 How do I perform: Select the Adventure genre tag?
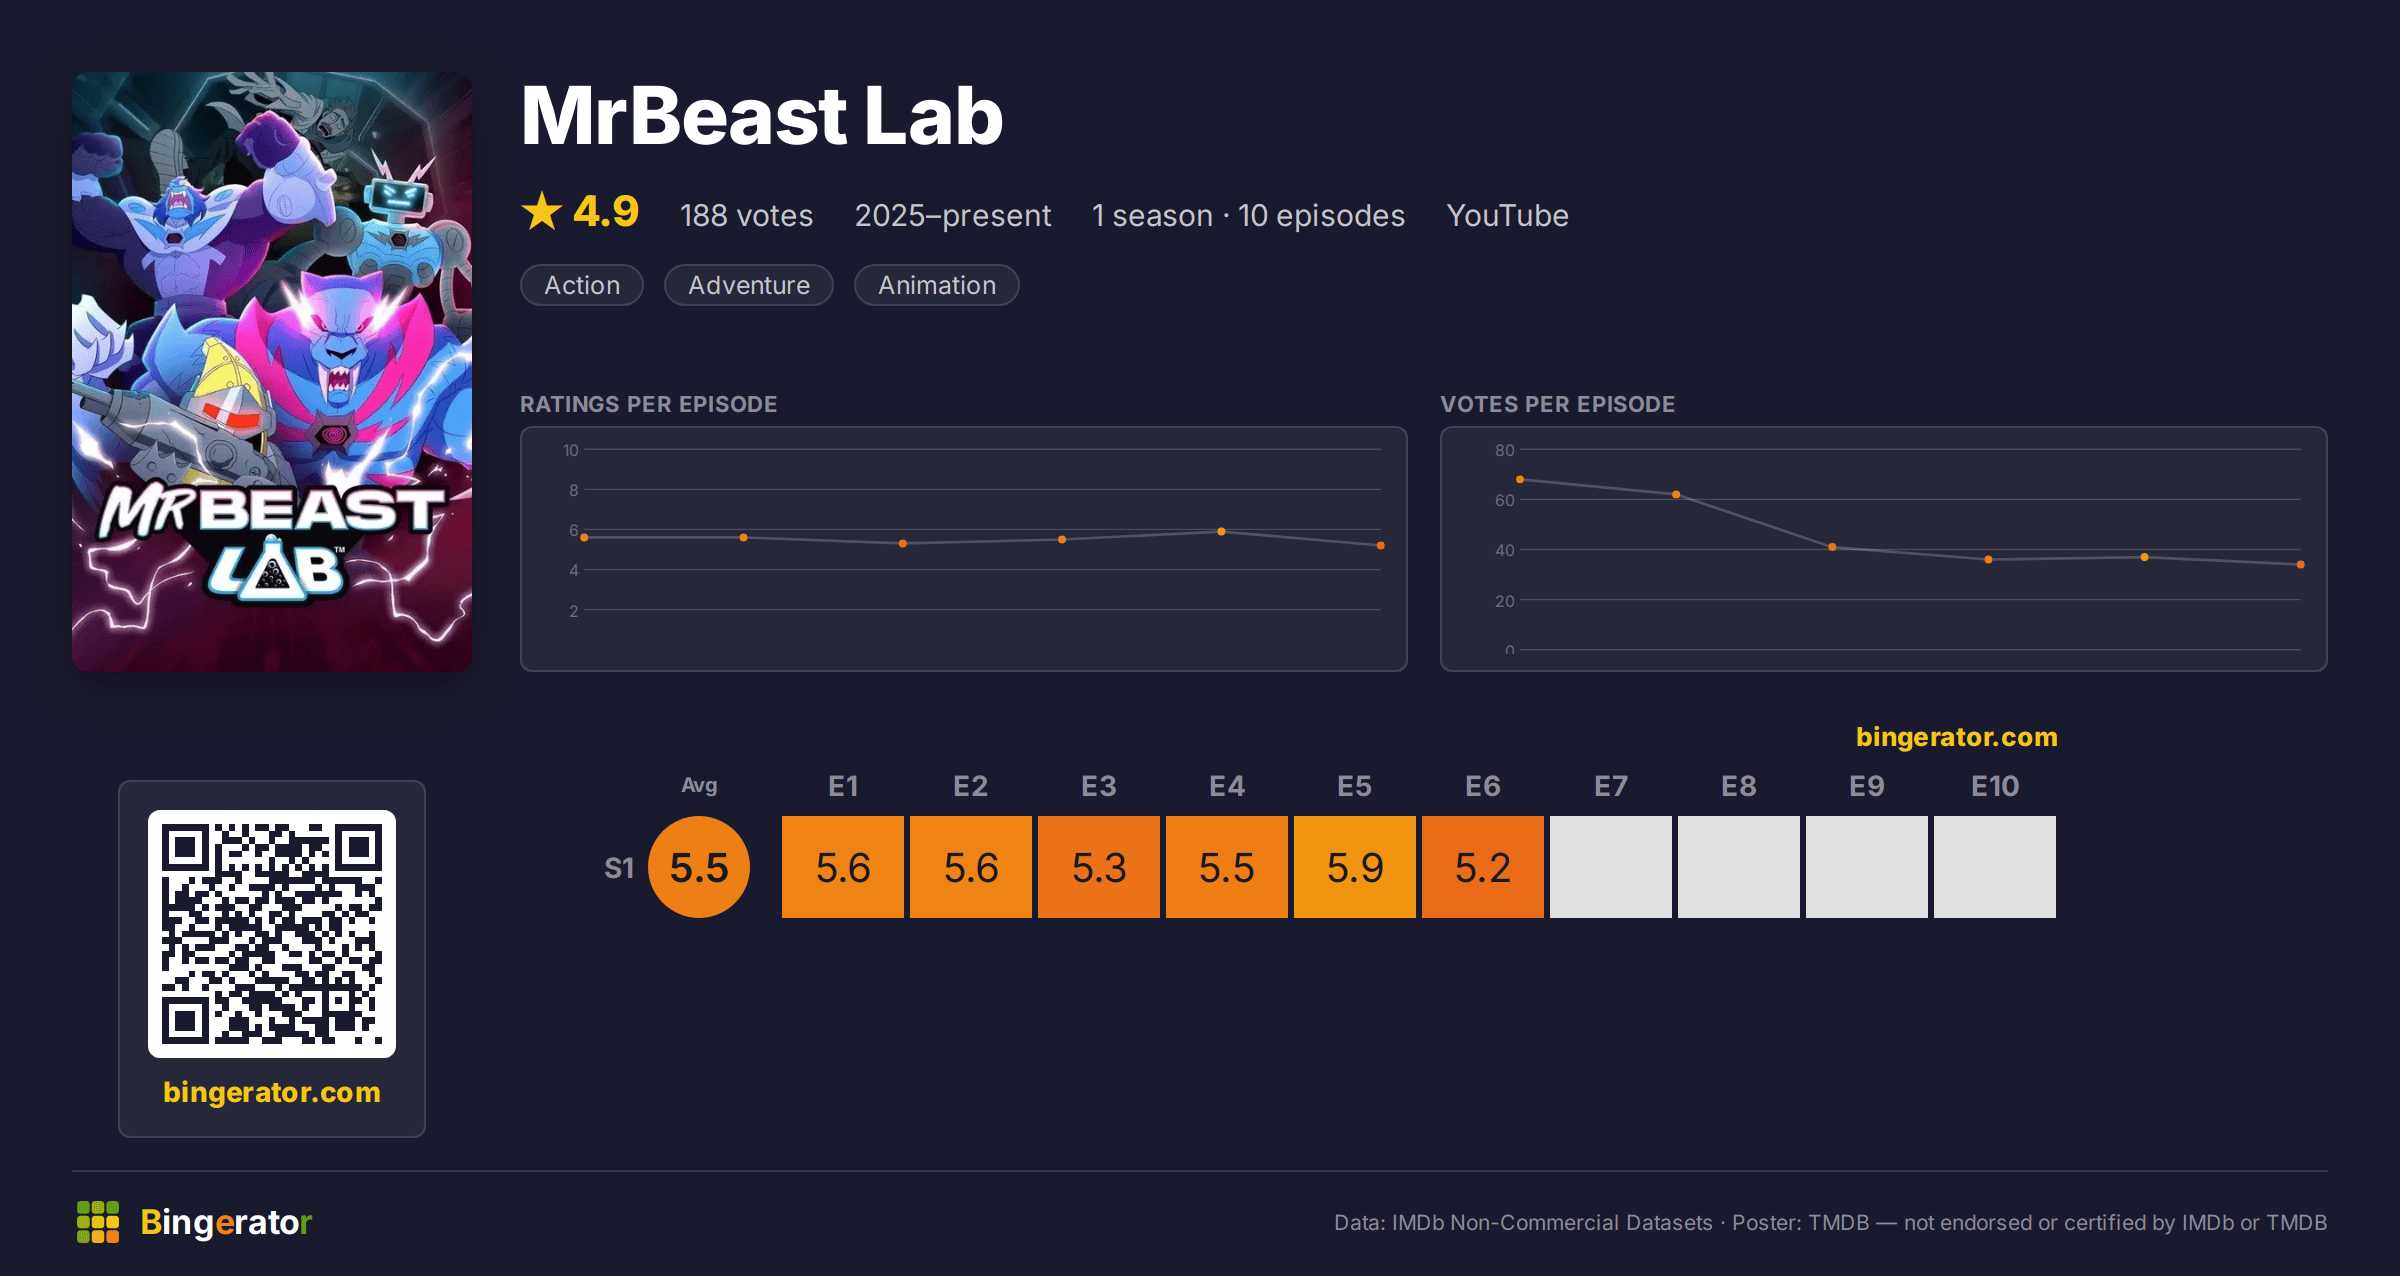[x=749, y=285]
